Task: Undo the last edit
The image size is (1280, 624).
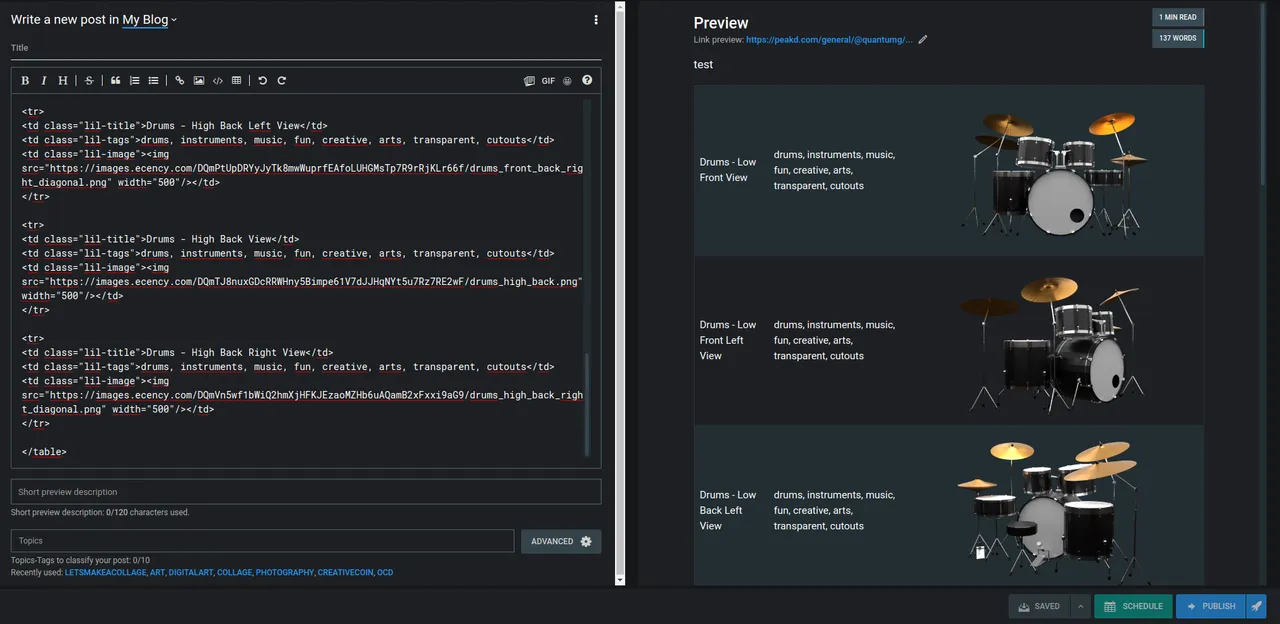Action: 263,81
